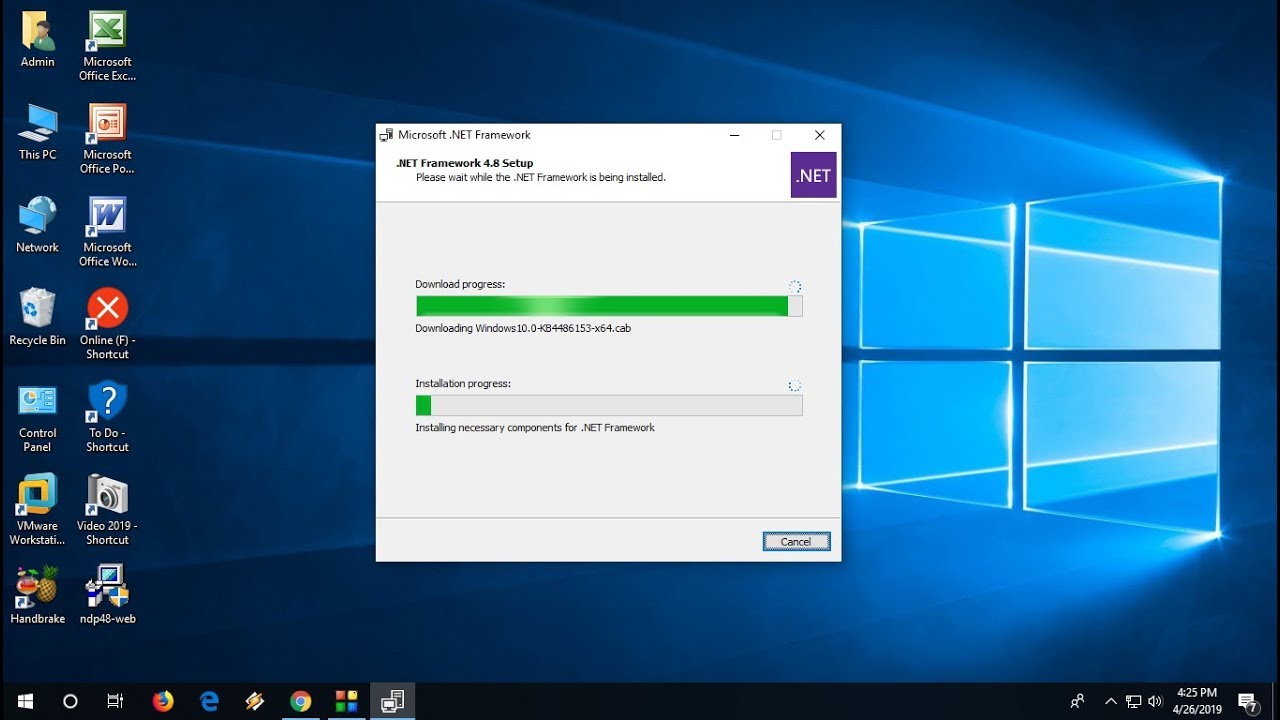Open Task View from the taskbar
This screenshot has height=720, width=1280.
pyautogui.click(x=115, y=700)
